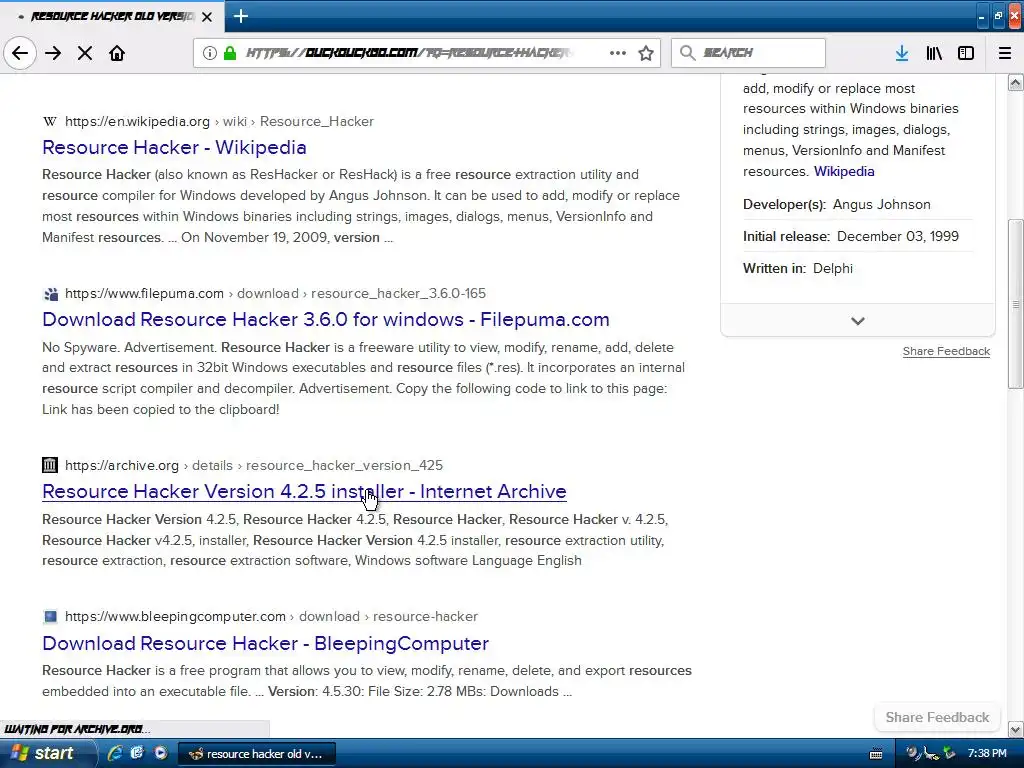Click the Filepuma paw favicon
1024x768 pixels.
point(50,294)
